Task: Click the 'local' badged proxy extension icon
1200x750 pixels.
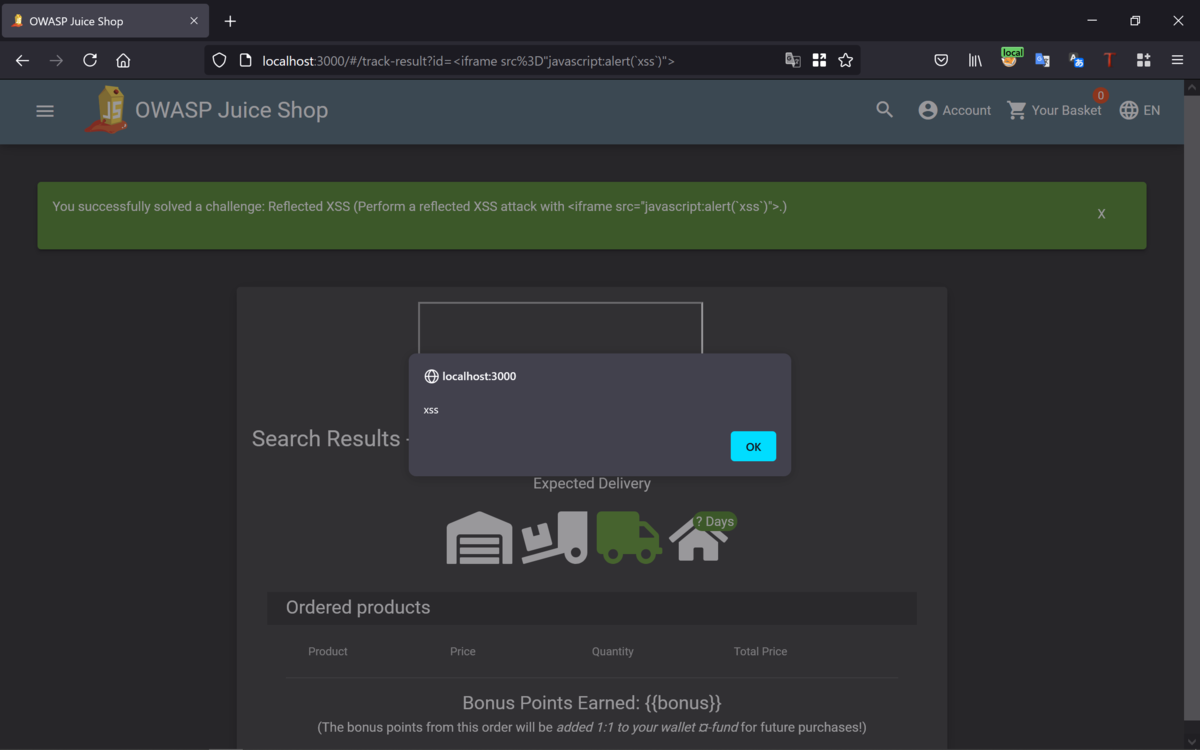Action: pos(1010,59)
